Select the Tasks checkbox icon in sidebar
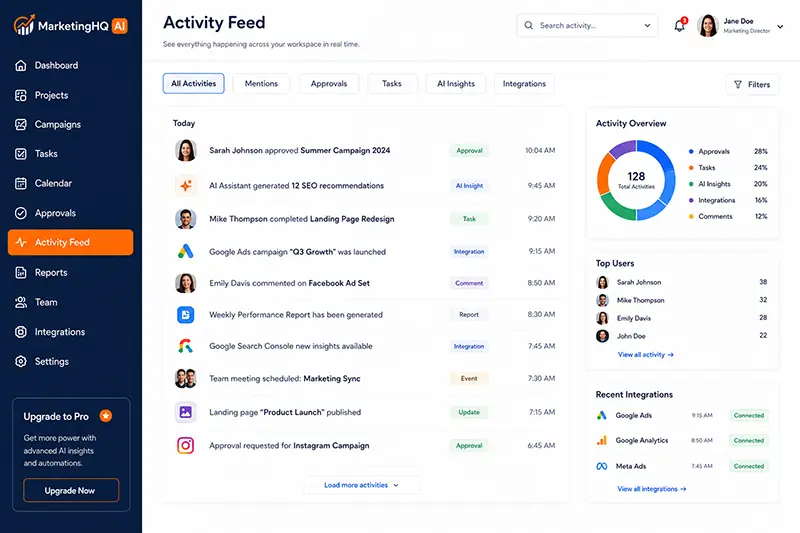This screenshot has width=800, height=533. coord(20,154)
